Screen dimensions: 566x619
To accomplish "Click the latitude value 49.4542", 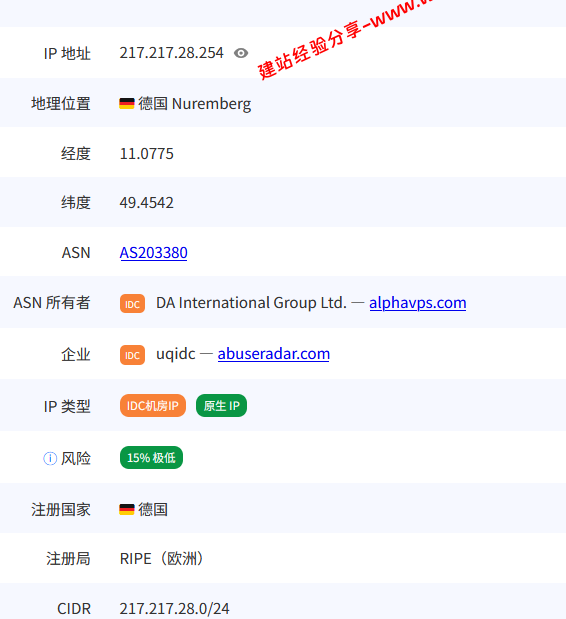I will click(x=146, y=203).
